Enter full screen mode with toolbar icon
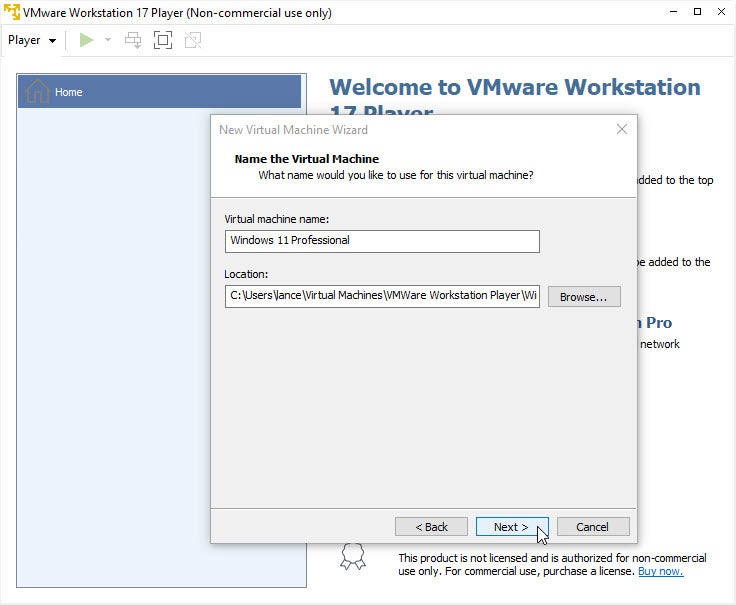The height and width of the screenshot is (605, 736). click(163, 40)
